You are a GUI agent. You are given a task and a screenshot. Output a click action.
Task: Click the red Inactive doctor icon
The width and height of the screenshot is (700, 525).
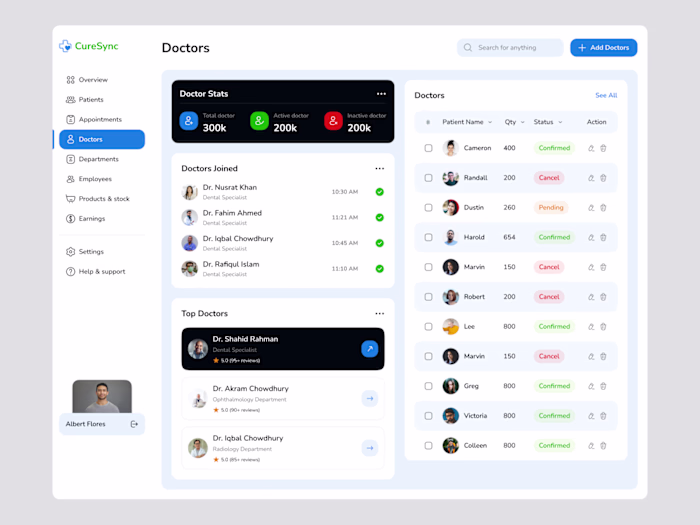tap(333, 121)
